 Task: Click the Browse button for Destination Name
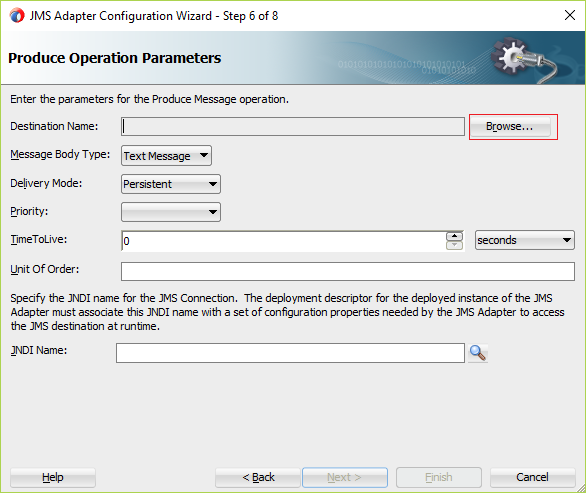(510, 127)
